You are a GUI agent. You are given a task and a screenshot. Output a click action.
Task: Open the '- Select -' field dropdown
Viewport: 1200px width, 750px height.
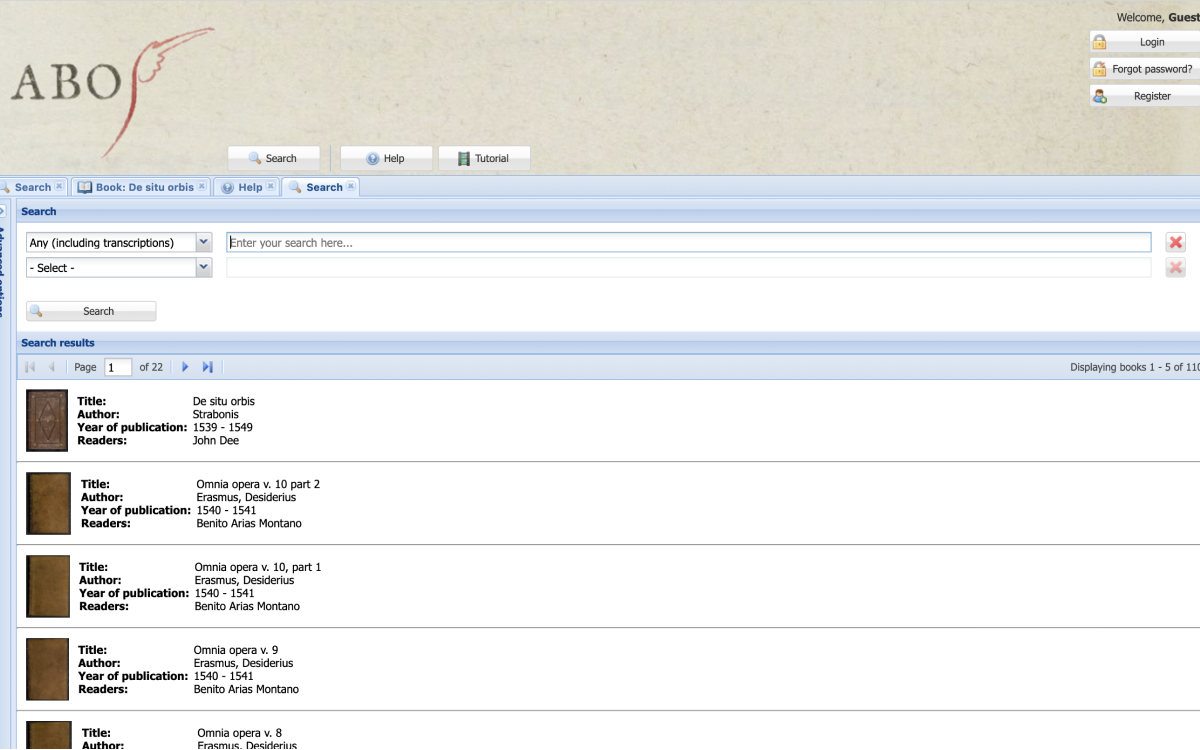[x=204, y=268]
